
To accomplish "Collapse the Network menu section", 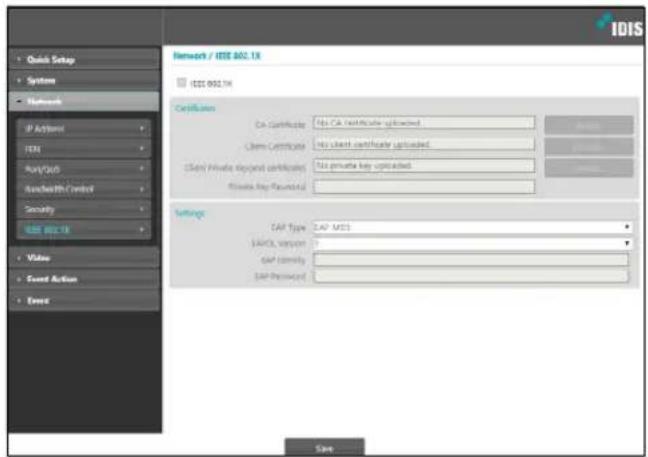I will point(84,102).
